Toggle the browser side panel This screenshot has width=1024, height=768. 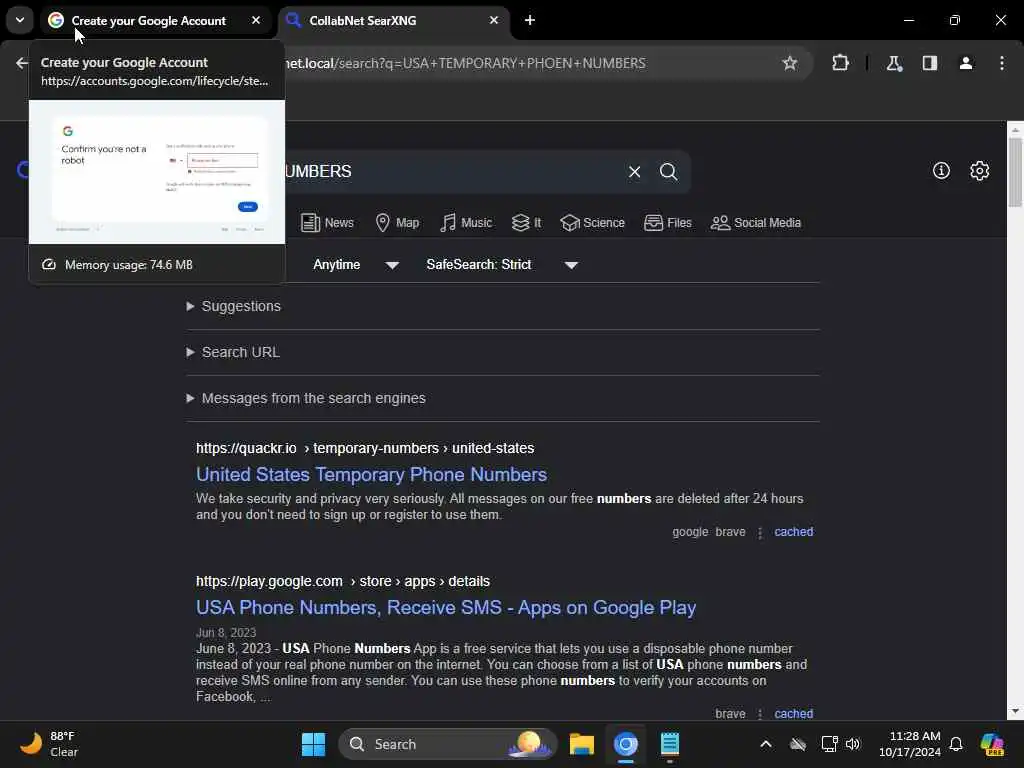929,63
